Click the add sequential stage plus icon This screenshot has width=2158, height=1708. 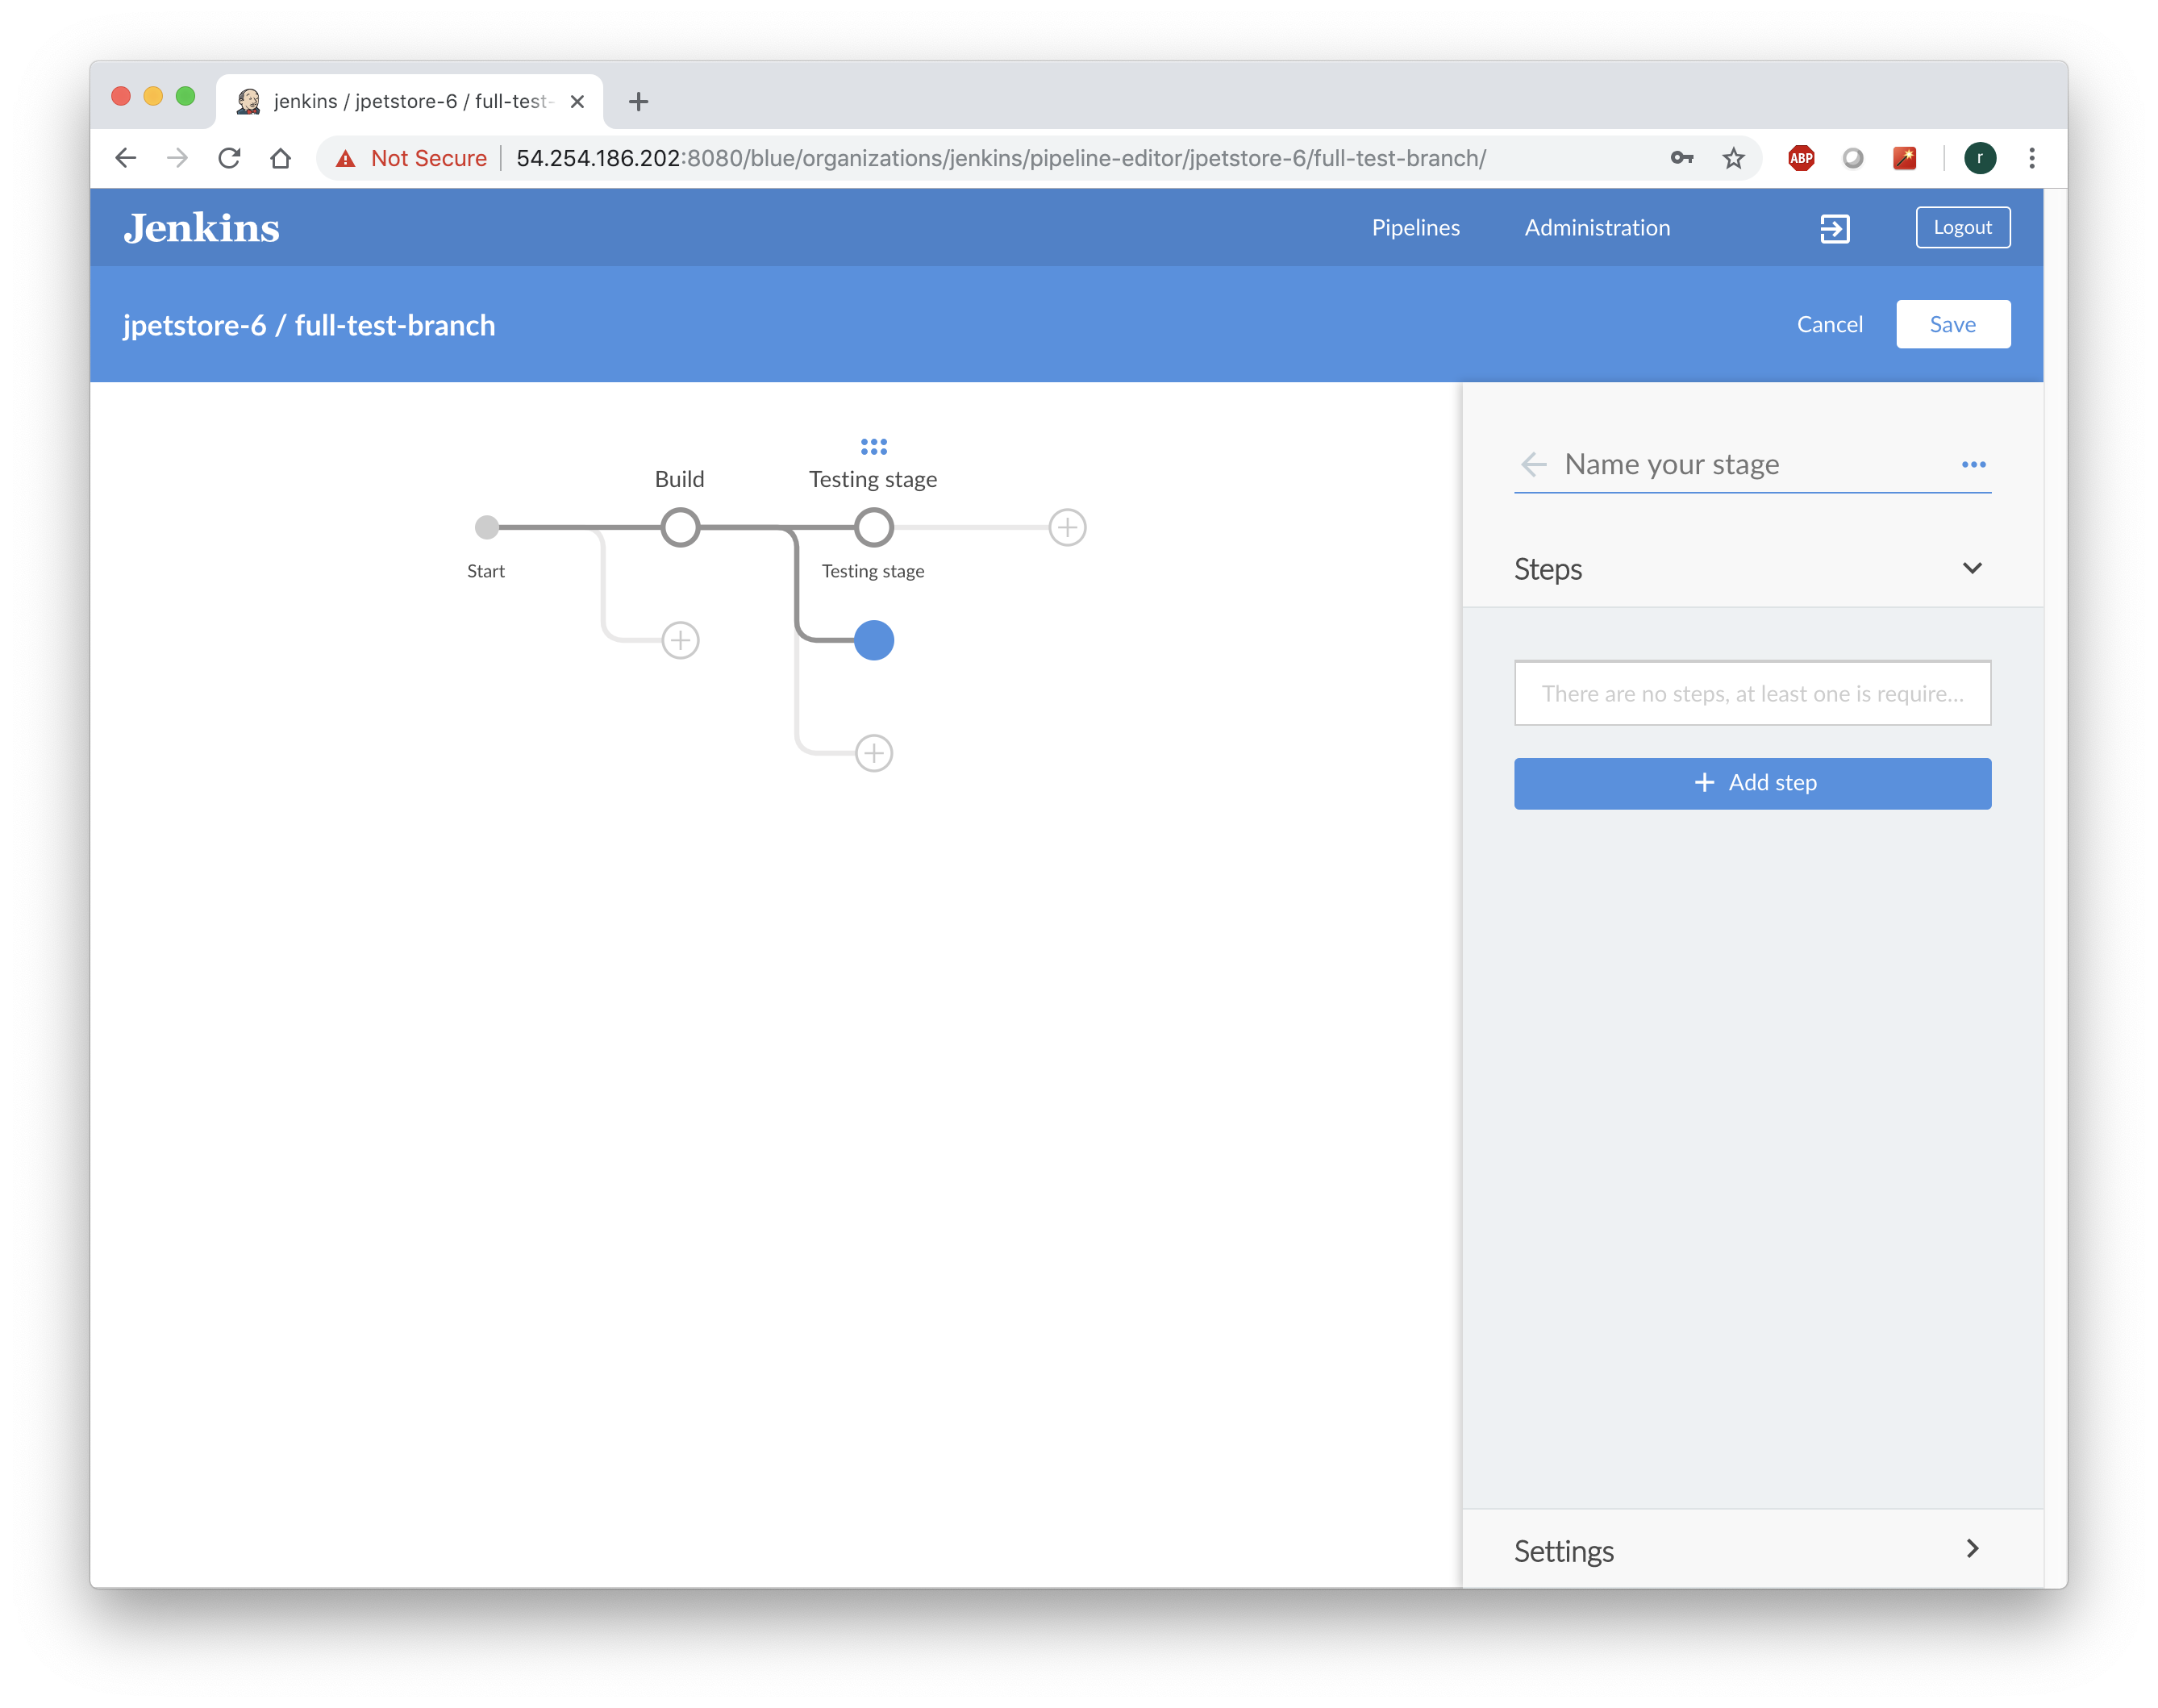point(1067,526)
